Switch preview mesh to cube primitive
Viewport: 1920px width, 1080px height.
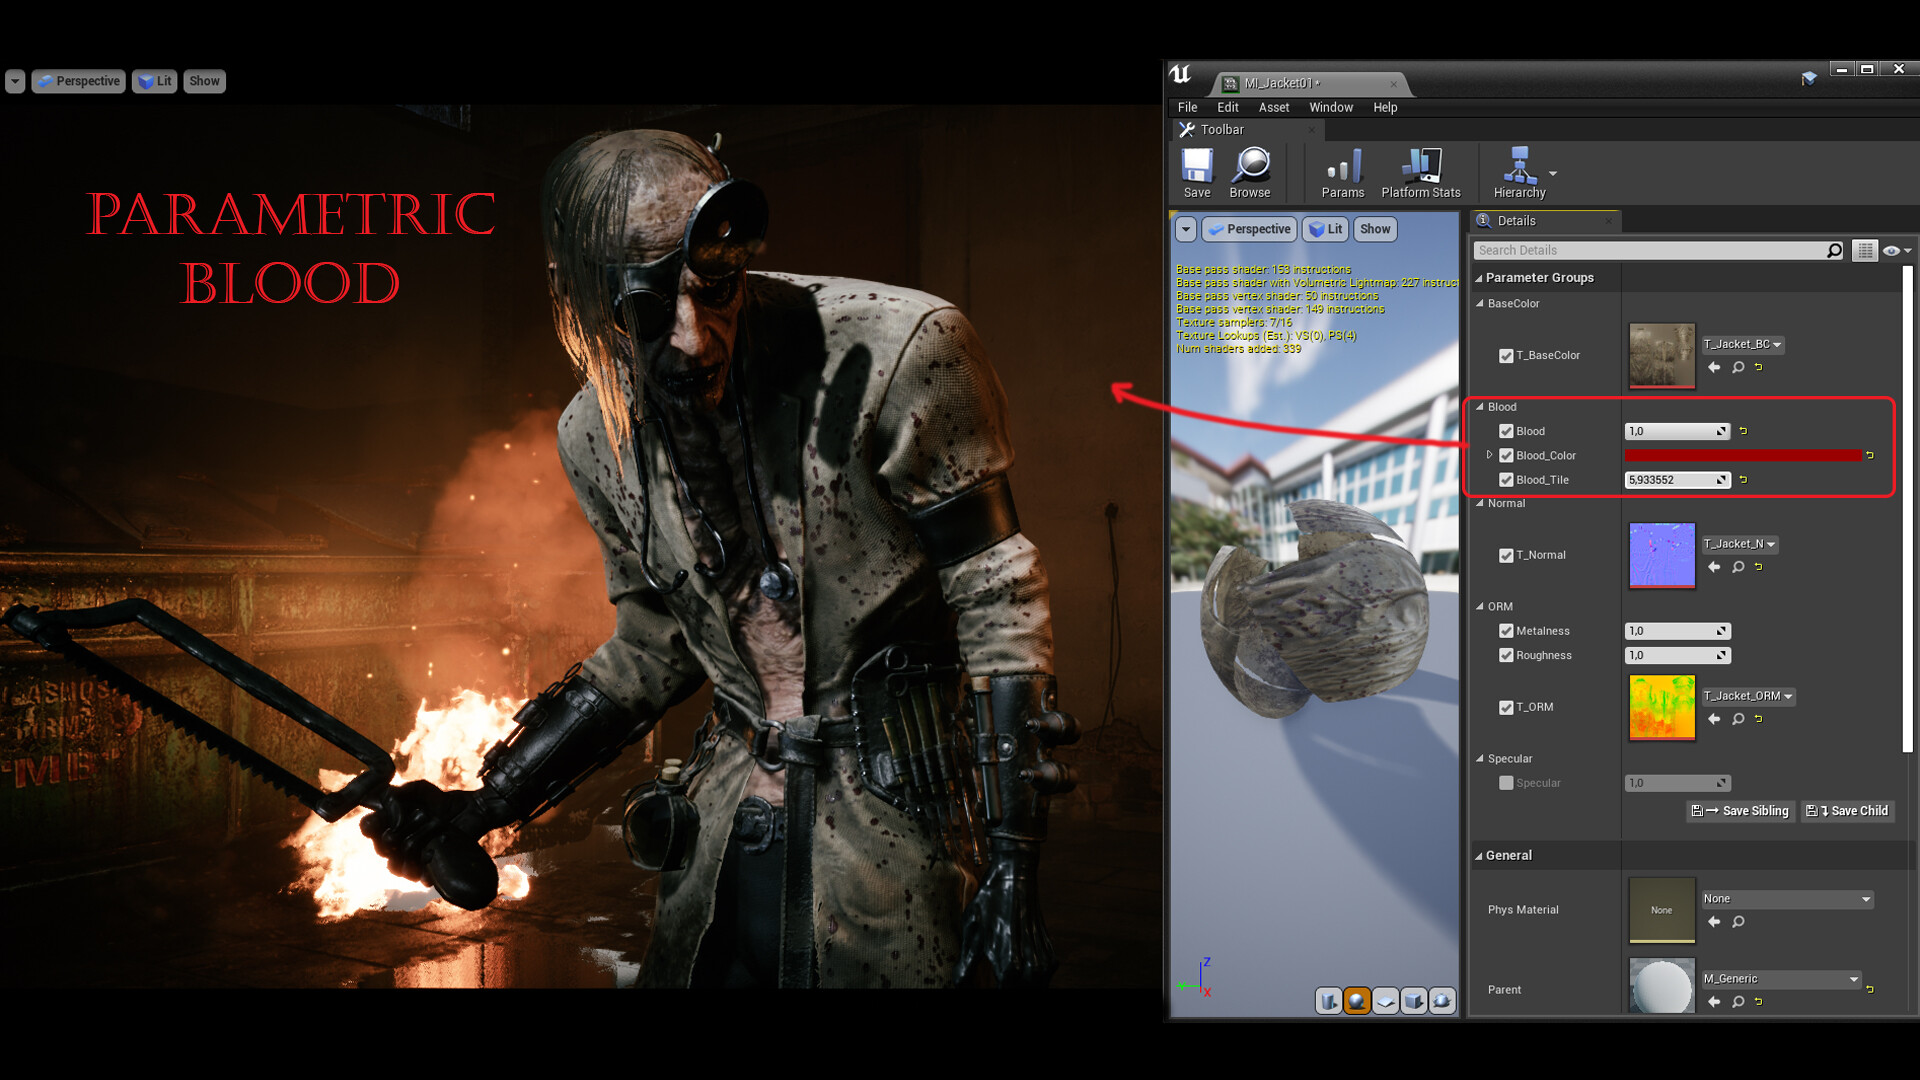[x=1414, y=1001]
